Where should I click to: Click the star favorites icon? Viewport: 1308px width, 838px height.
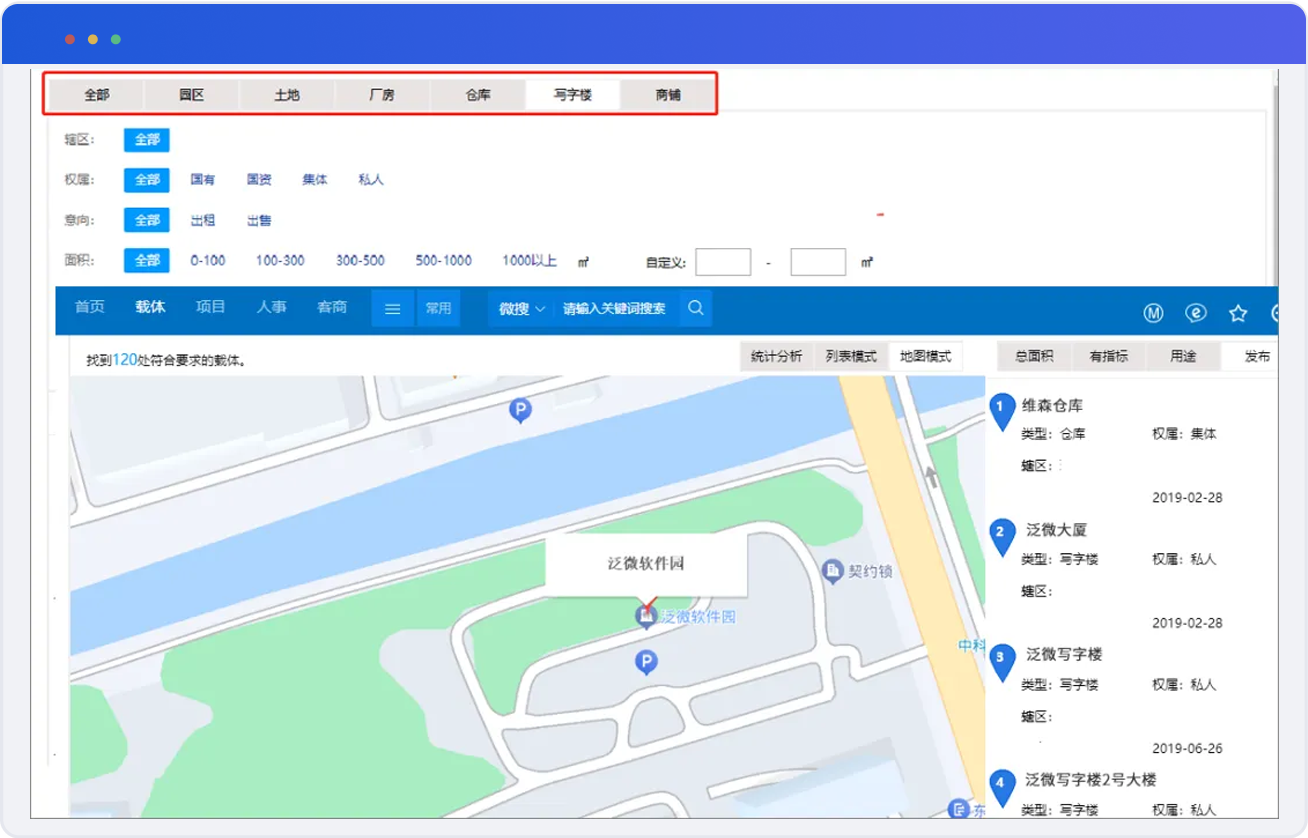pyautogui.click(x=1238, y=313)
